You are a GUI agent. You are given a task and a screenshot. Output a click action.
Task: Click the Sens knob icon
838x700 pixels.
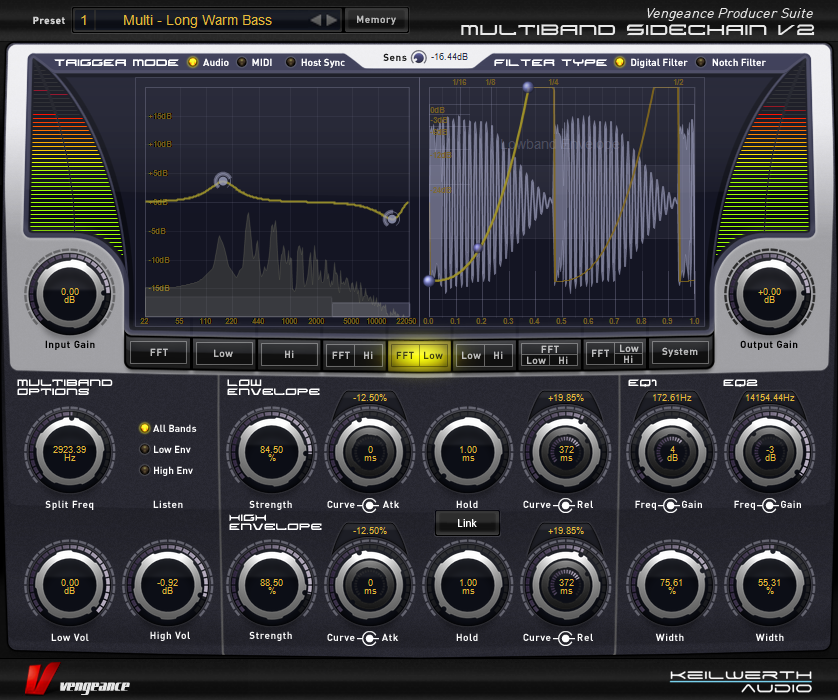(418, 58)
